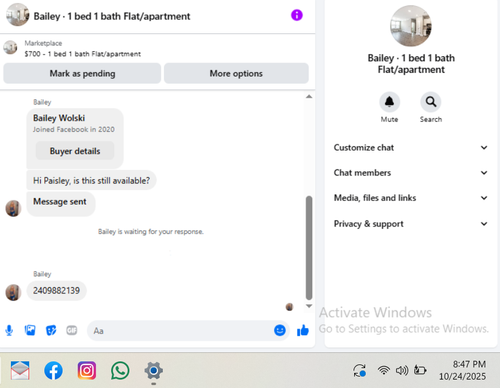Click the sync tray icon
The image size is (500, 388).
coord(360,370)
